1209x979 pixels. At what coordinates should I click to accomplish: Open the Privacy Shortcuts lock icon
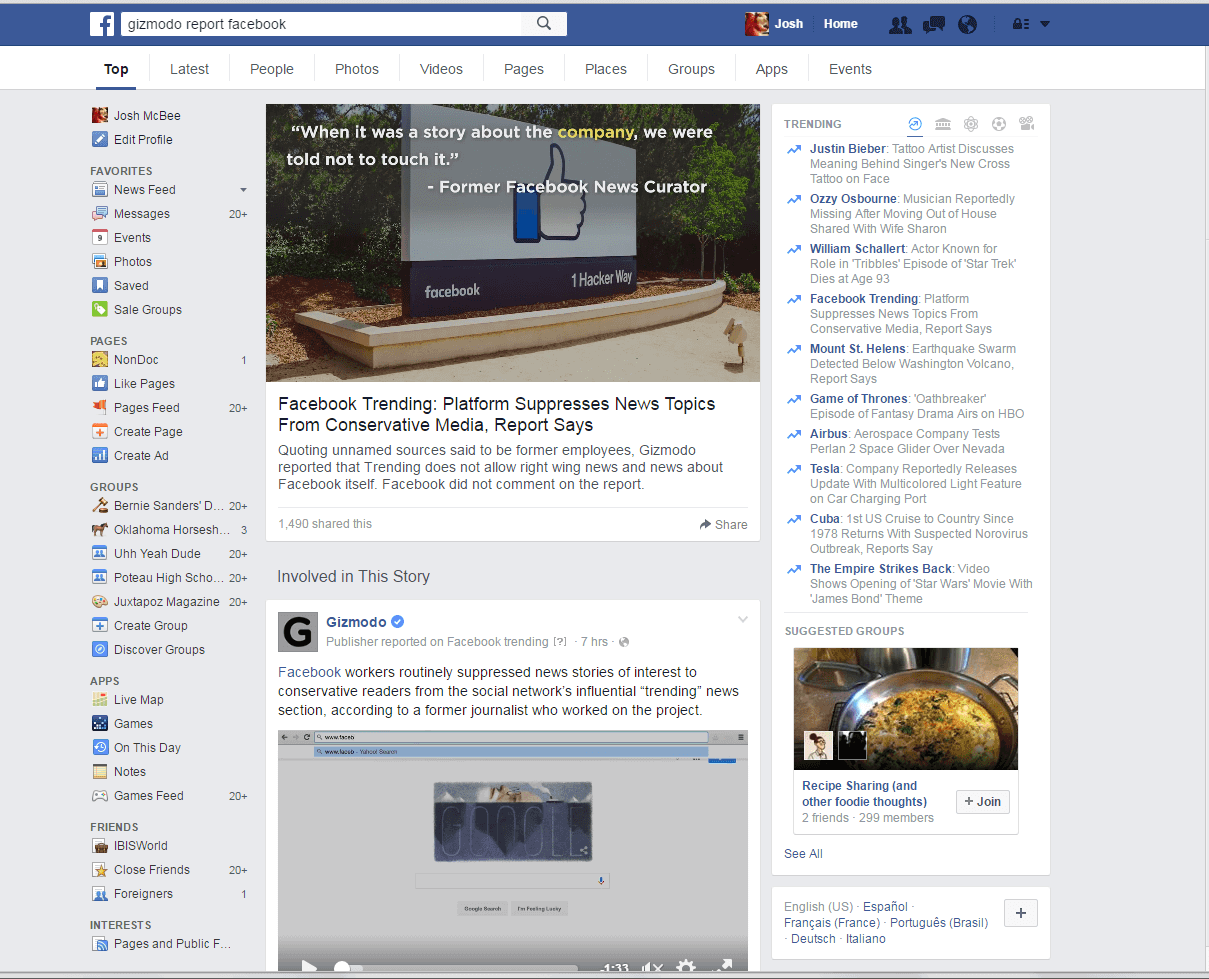coord(1020,25)
